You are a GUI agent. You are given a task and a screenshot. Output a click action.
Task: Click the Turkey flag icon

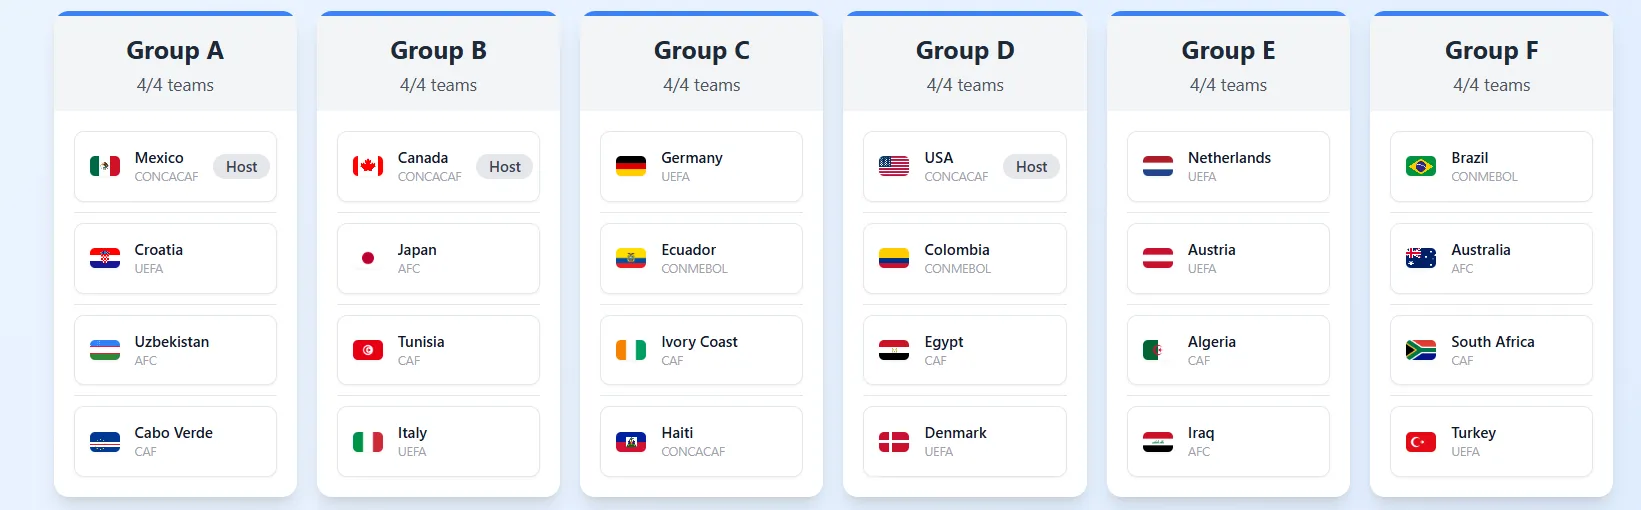click(1421, 441)
